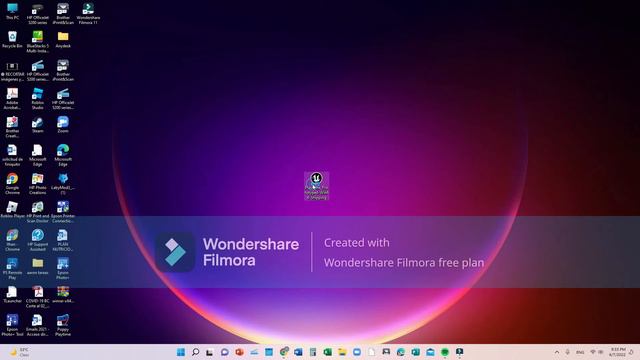Switch to Filmora on the taskbar
Image resolution: width=640 pixels, height=360 pixels.
[x=460, y=352]
